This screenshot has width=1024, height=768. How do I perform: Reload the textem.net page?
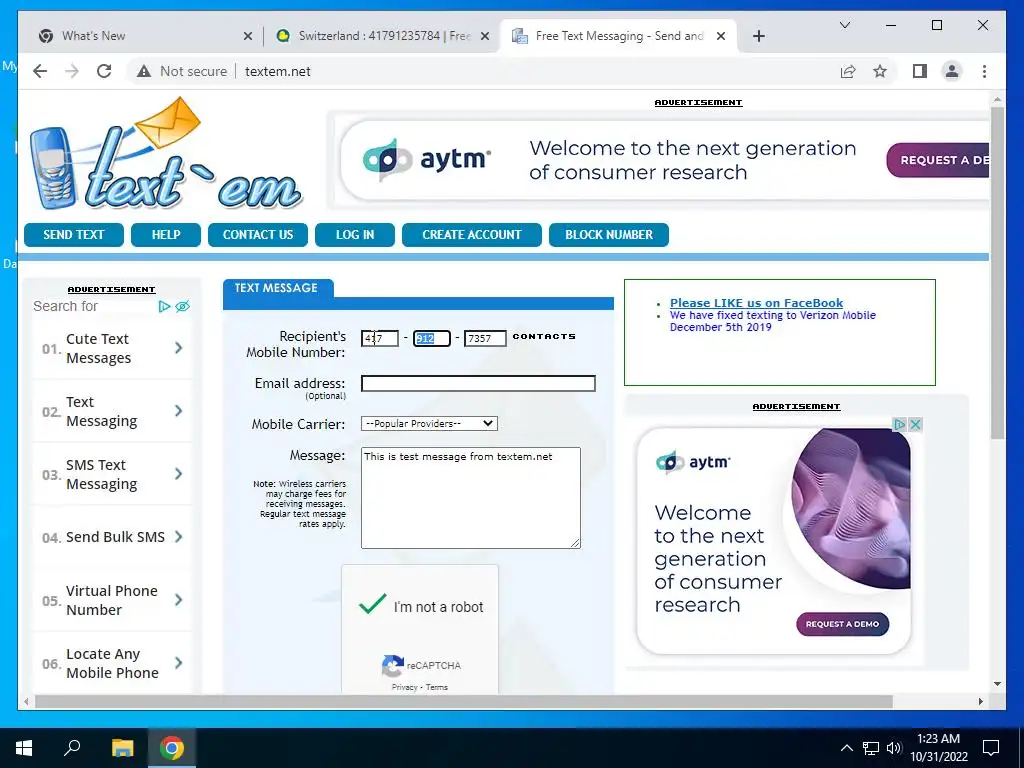pos(104,71)
